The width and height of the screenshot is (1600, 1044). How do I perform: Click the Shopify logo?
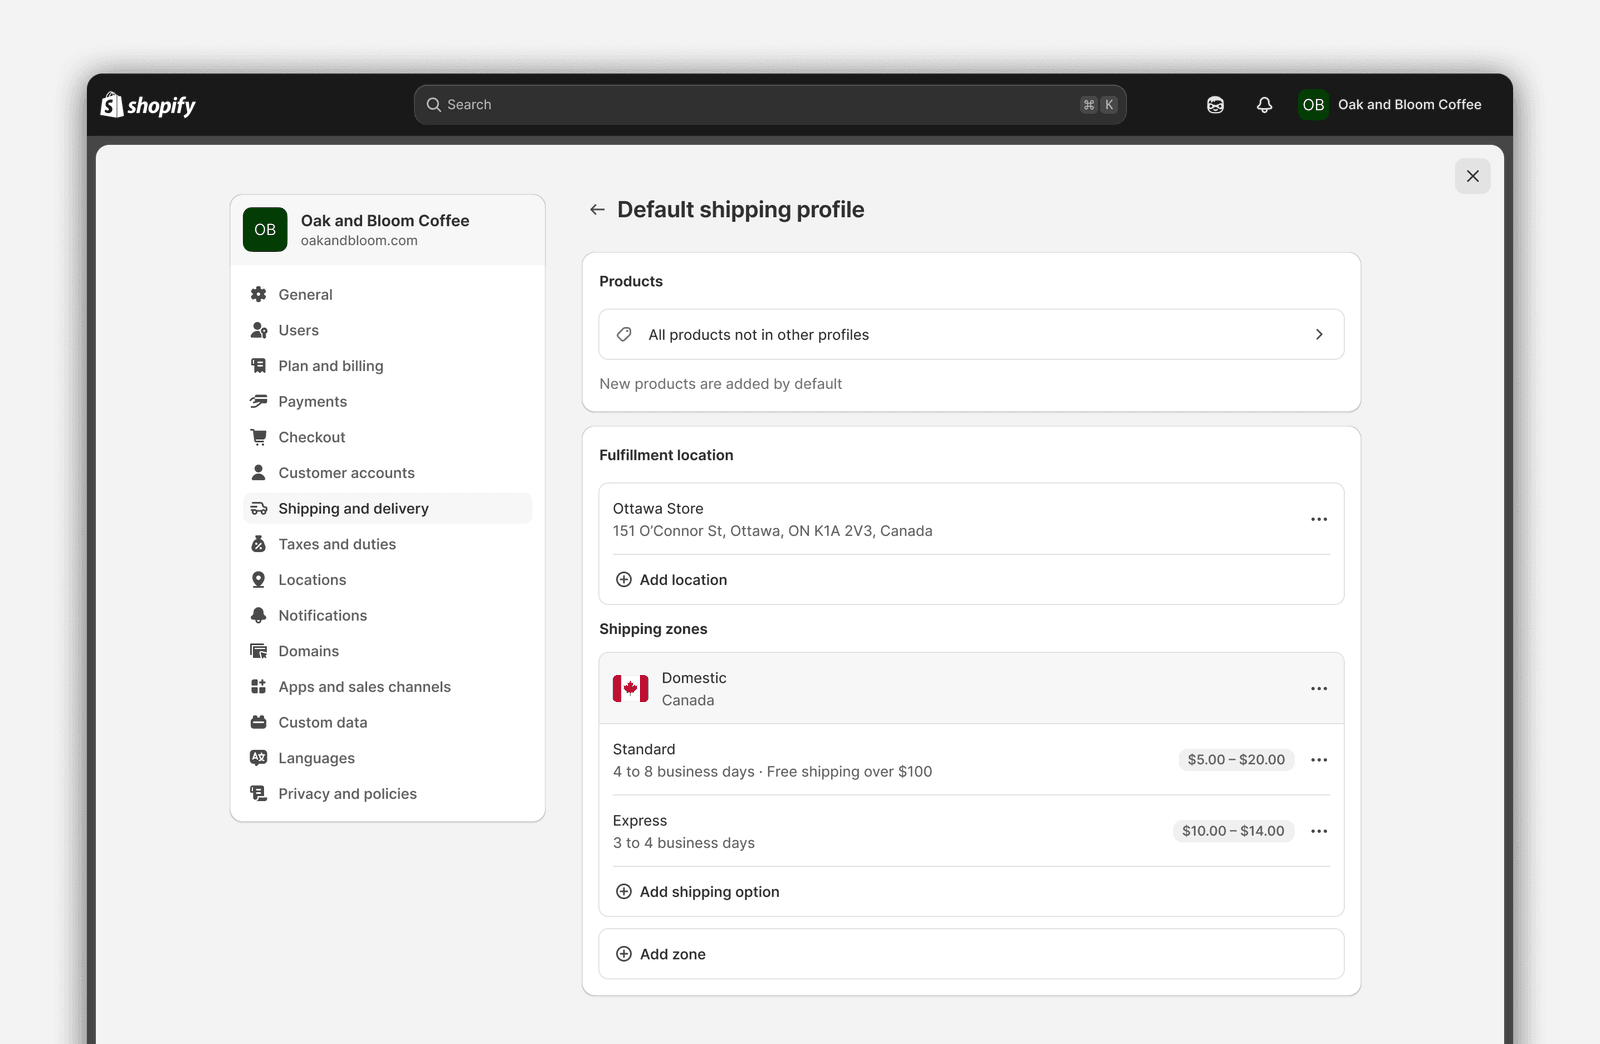[148, 105]
